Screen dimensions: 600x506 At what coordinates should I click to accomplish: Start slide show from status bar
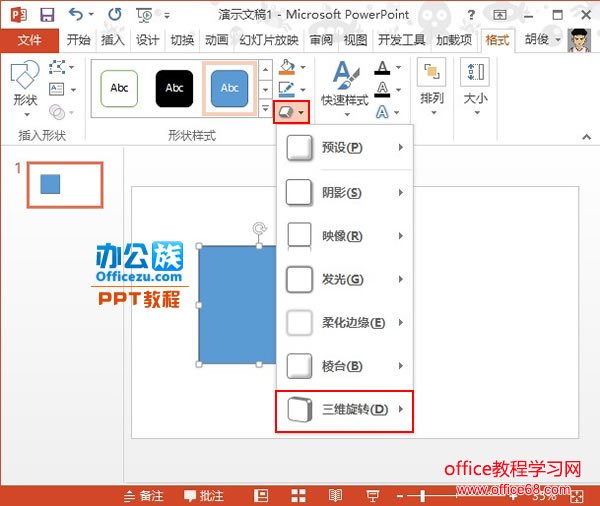[x=372, y=496]
